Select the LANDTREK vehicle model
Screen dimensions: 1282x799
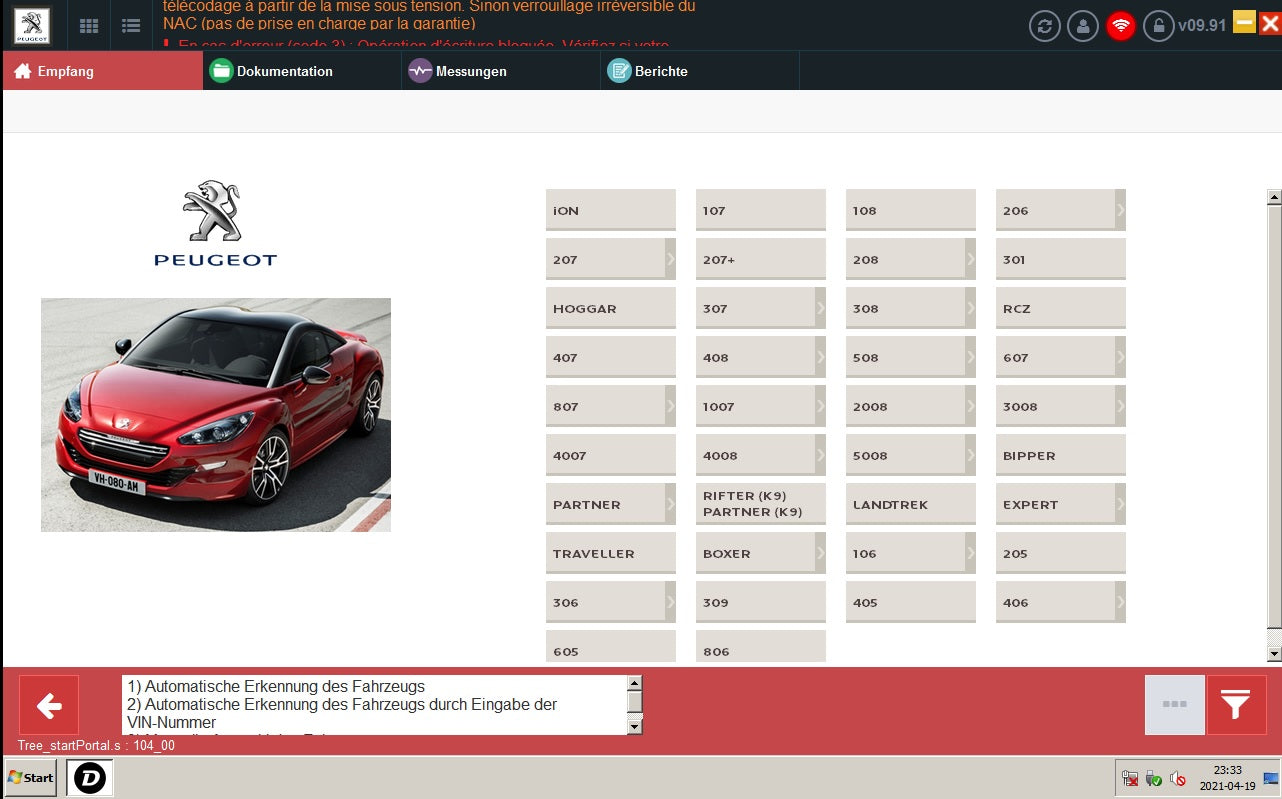click(910, 504)
